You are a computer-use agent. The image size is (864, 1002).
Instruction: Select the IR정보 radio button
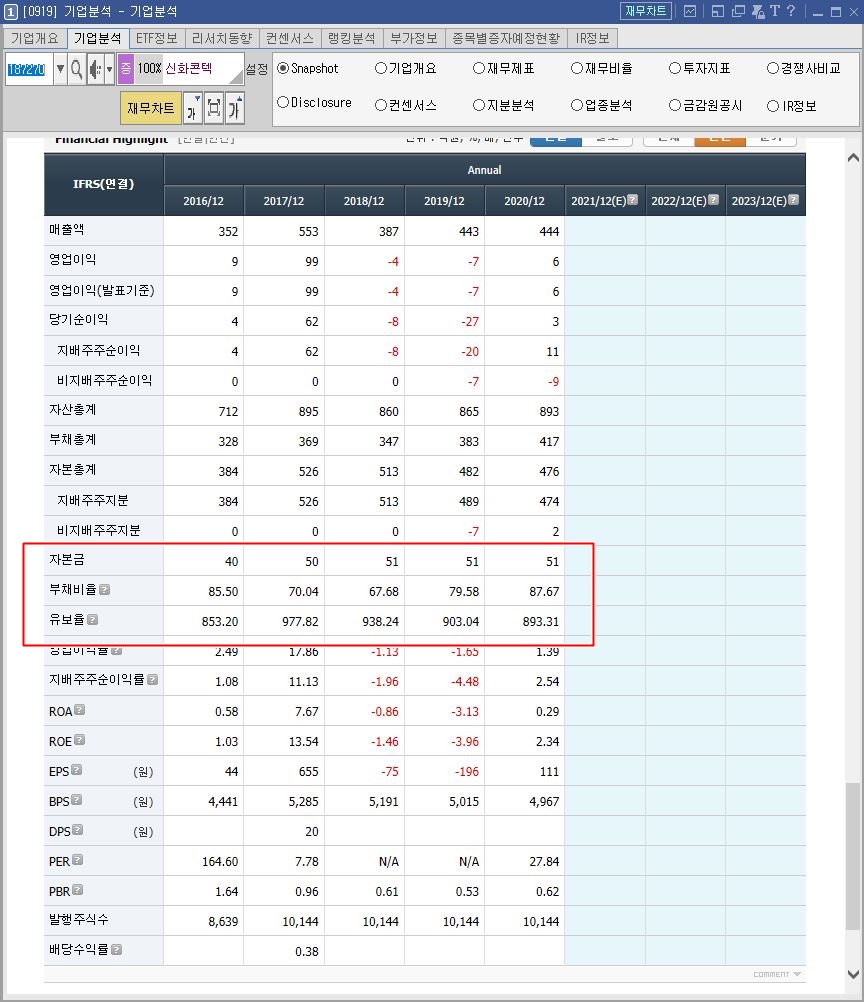pos(773,106)
